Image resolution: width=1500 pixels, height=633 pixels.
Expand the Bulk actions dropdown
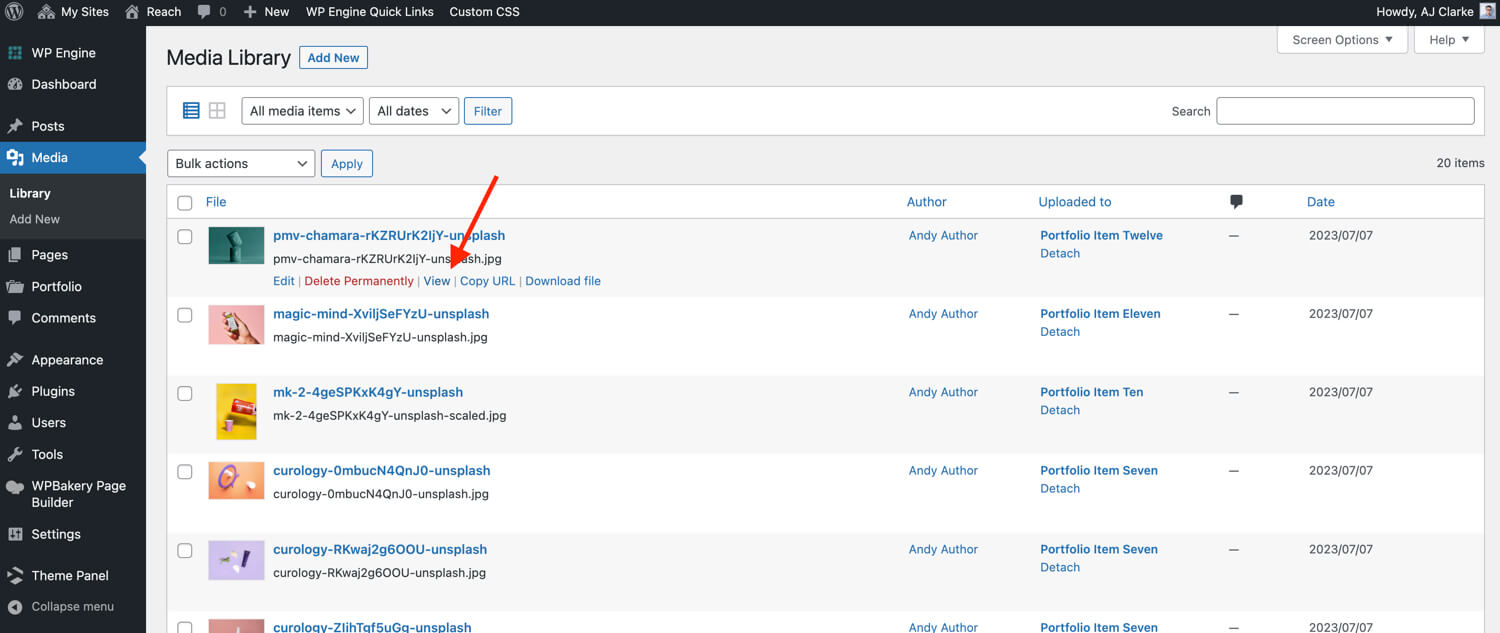tap(241, 164)
